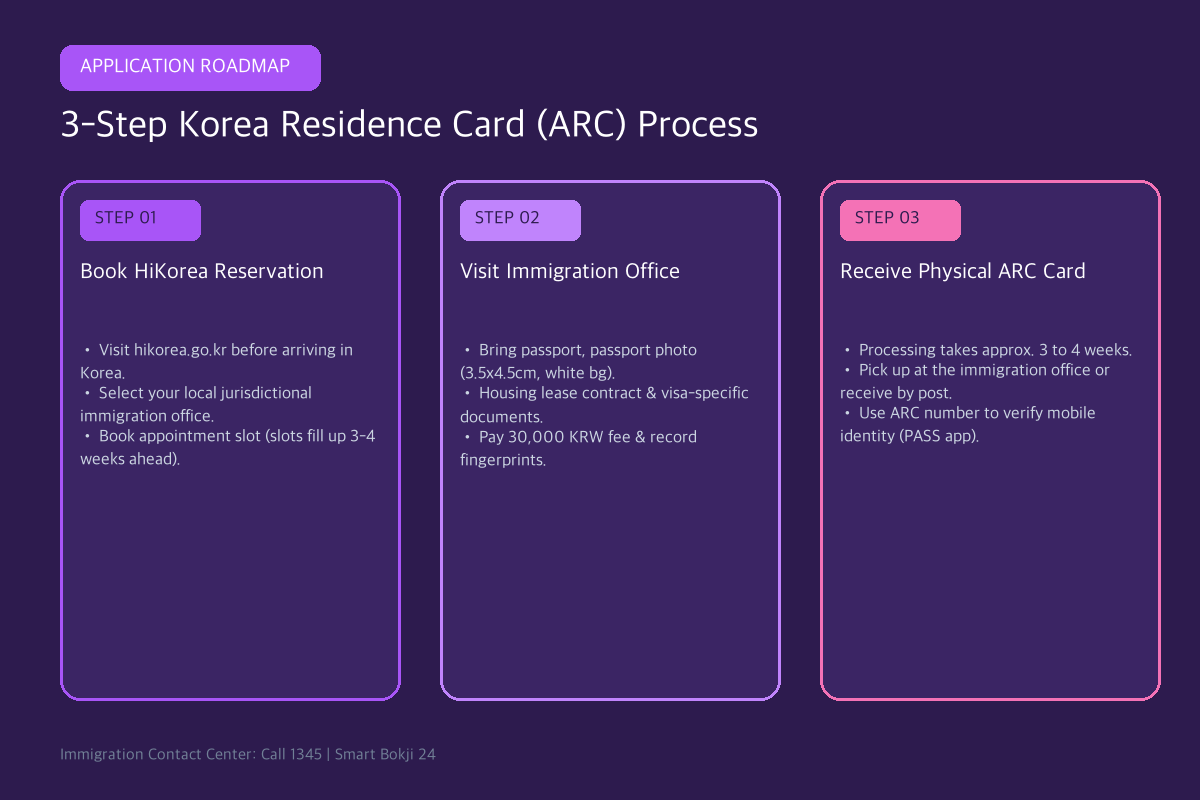This screenshot has width=1200, height=800.
Task: Click 'Select your local jurisdictional immigration office' bullet
Action: click(196, 404)
